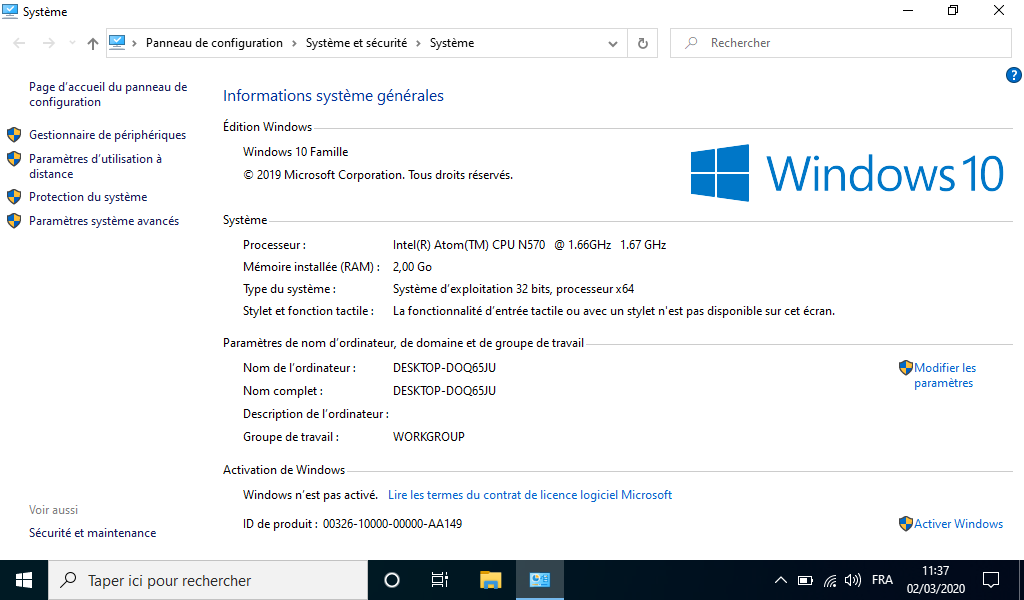1024x600 pixels.
Task: Click the Windows 10 Famille text
Action: 295,152
